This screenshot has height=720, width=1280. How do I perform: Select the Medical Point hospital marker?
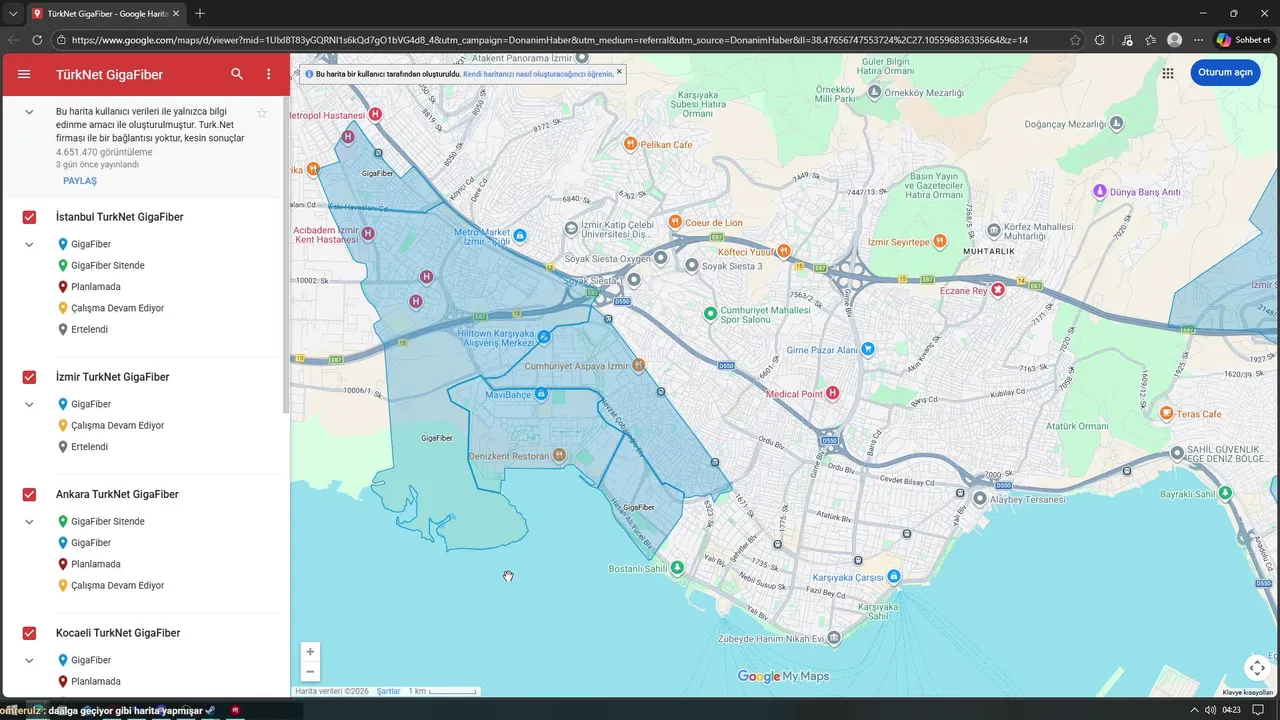[x=832, y=393]
